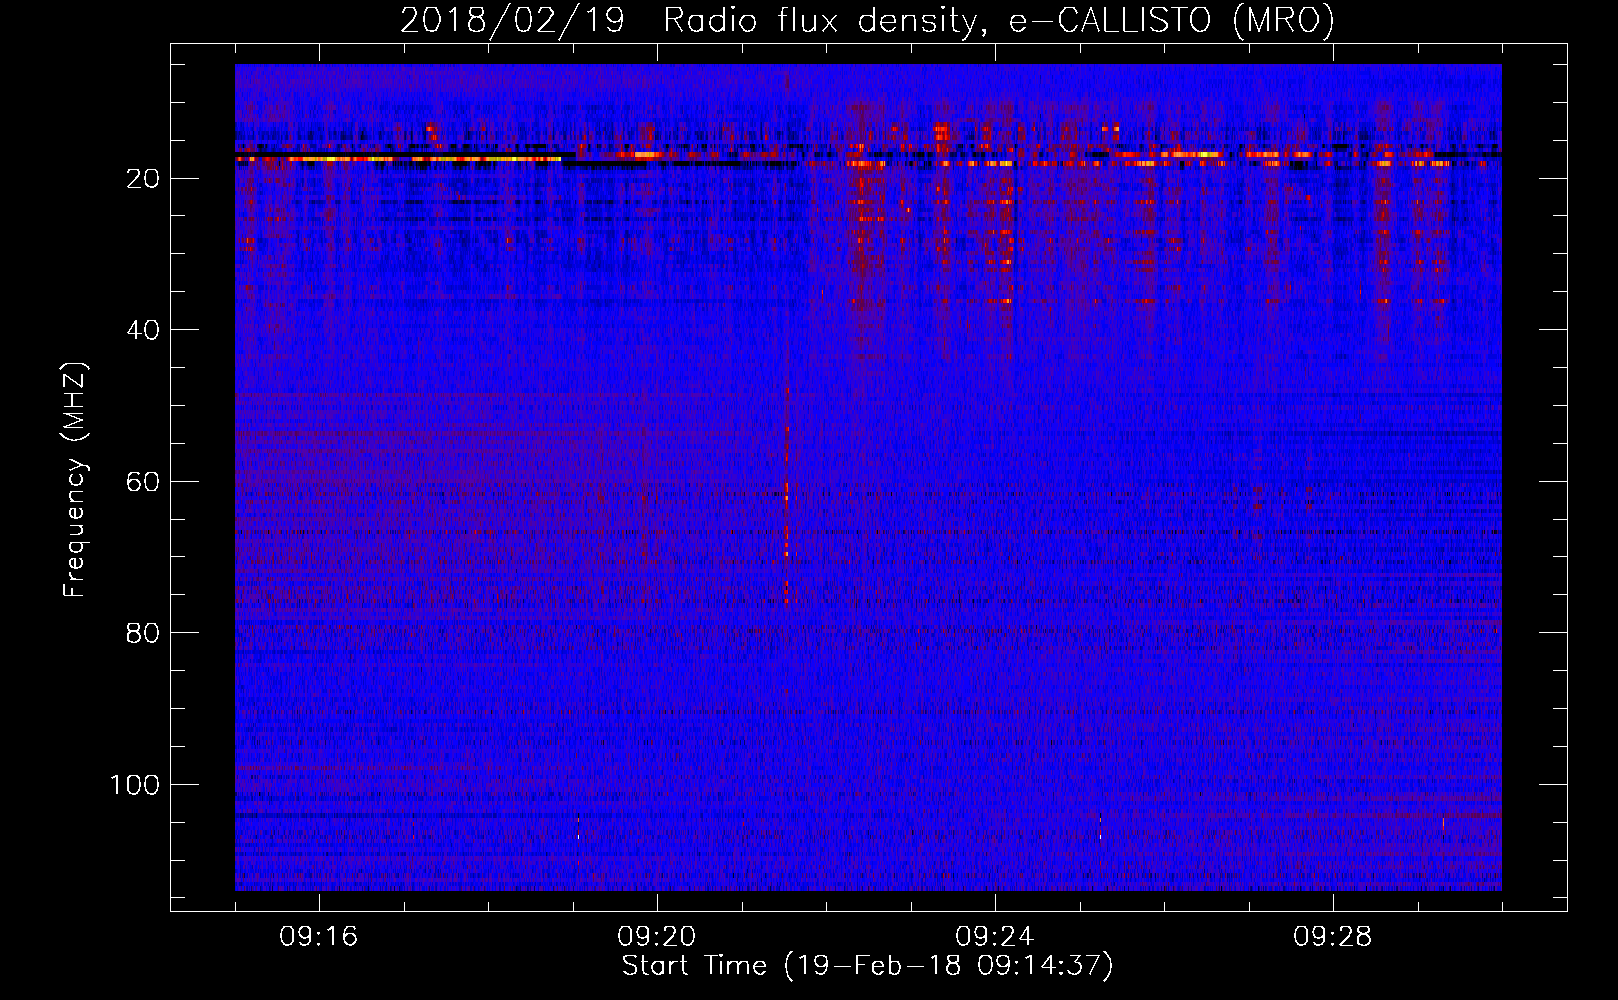Select the date 2018/02/19 in the title
This screenshot has height=1000, width=1618.
[x=512, y=20]
